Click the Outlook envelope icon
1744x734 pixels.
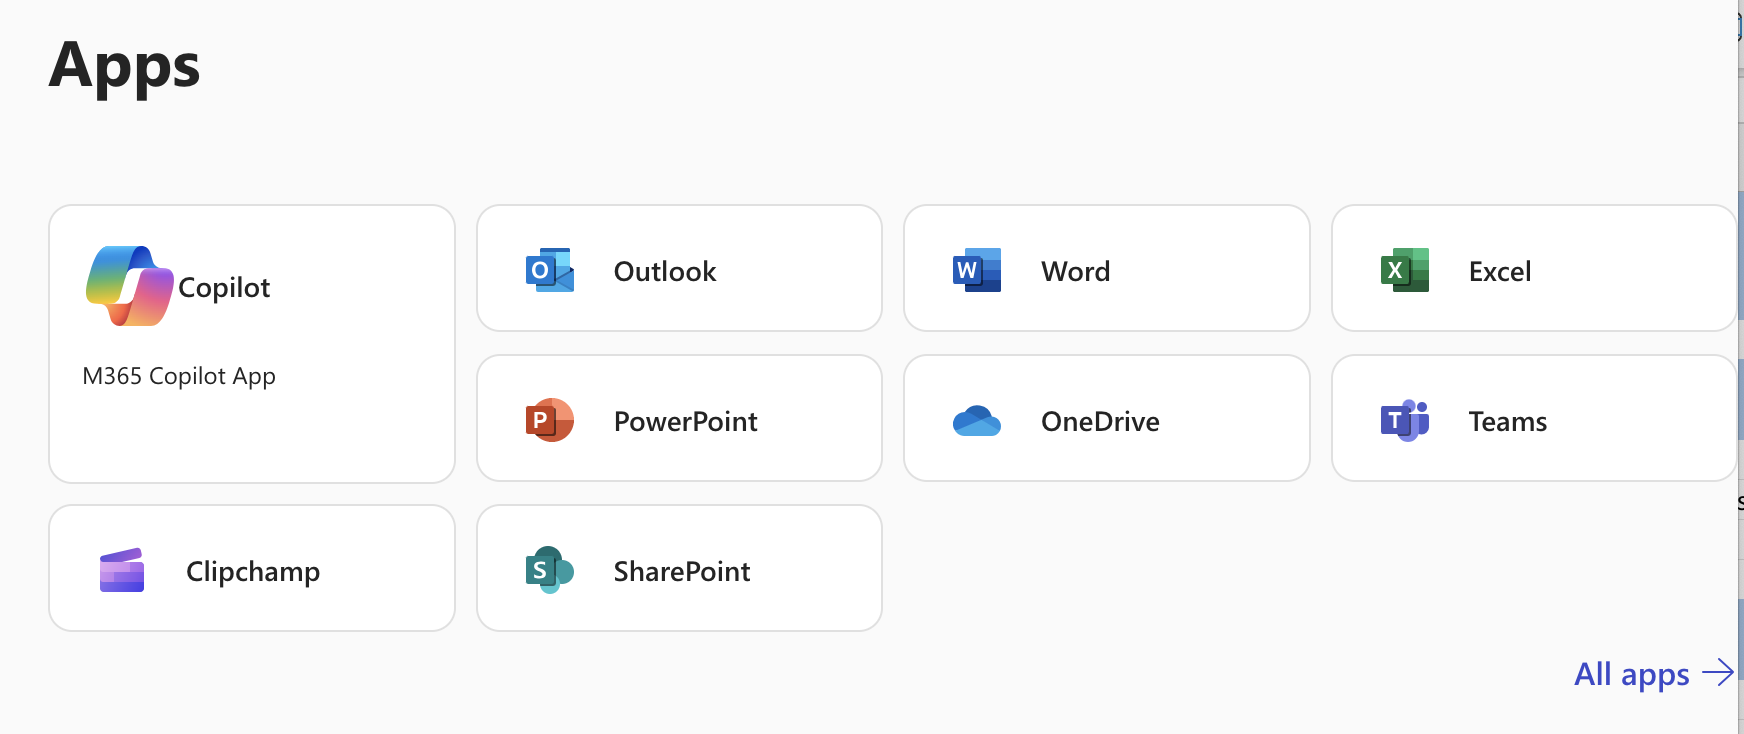550,270
